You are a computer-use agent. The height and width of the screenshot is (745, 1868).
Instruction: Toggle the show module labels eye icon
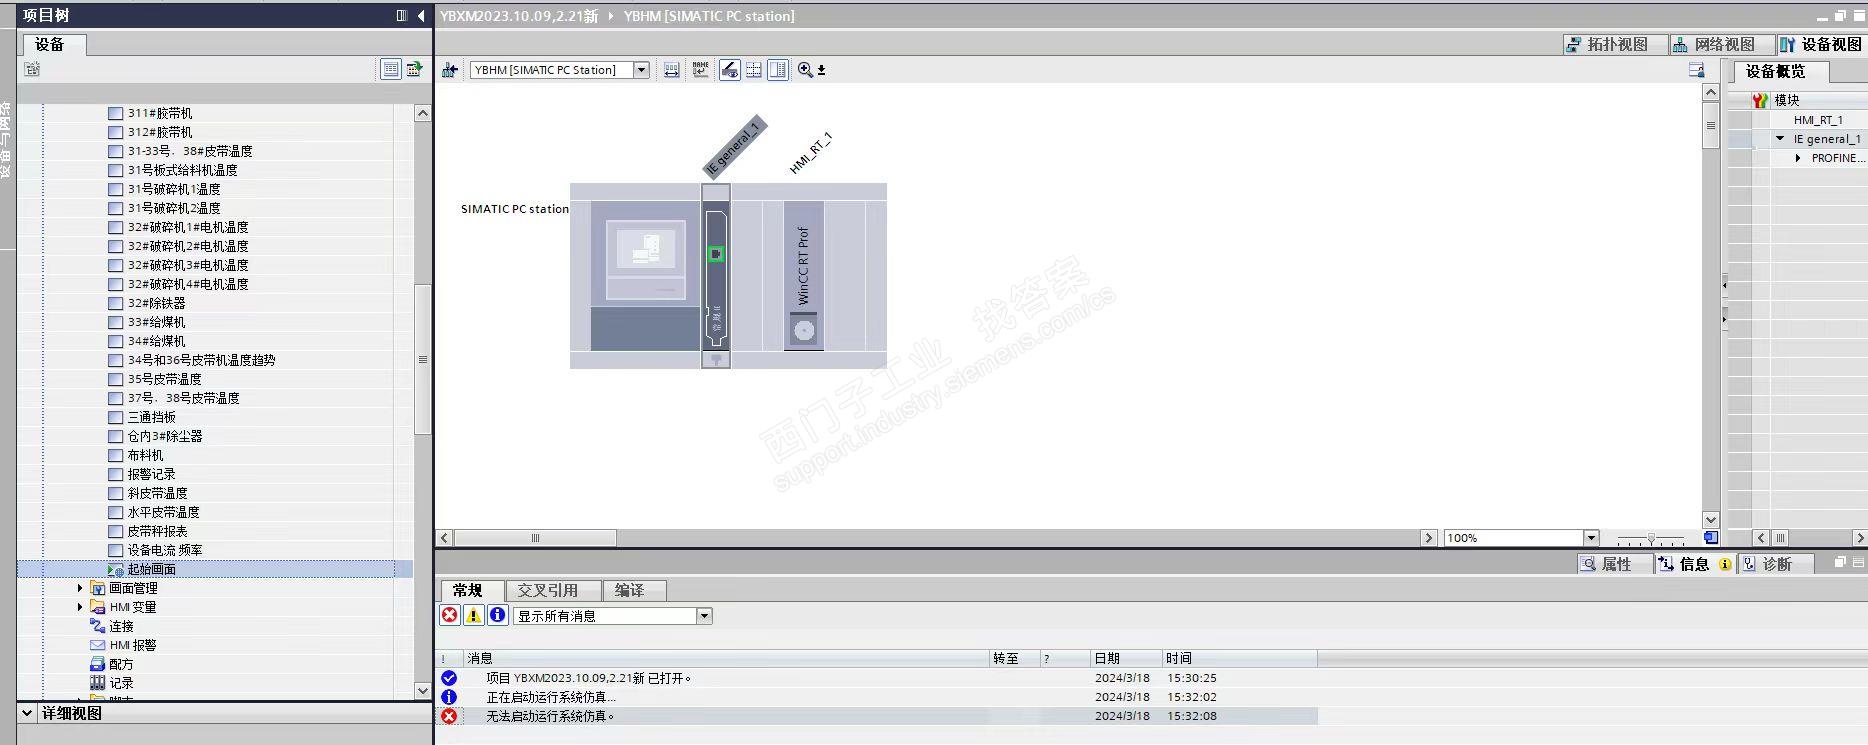tap(730, 70)
